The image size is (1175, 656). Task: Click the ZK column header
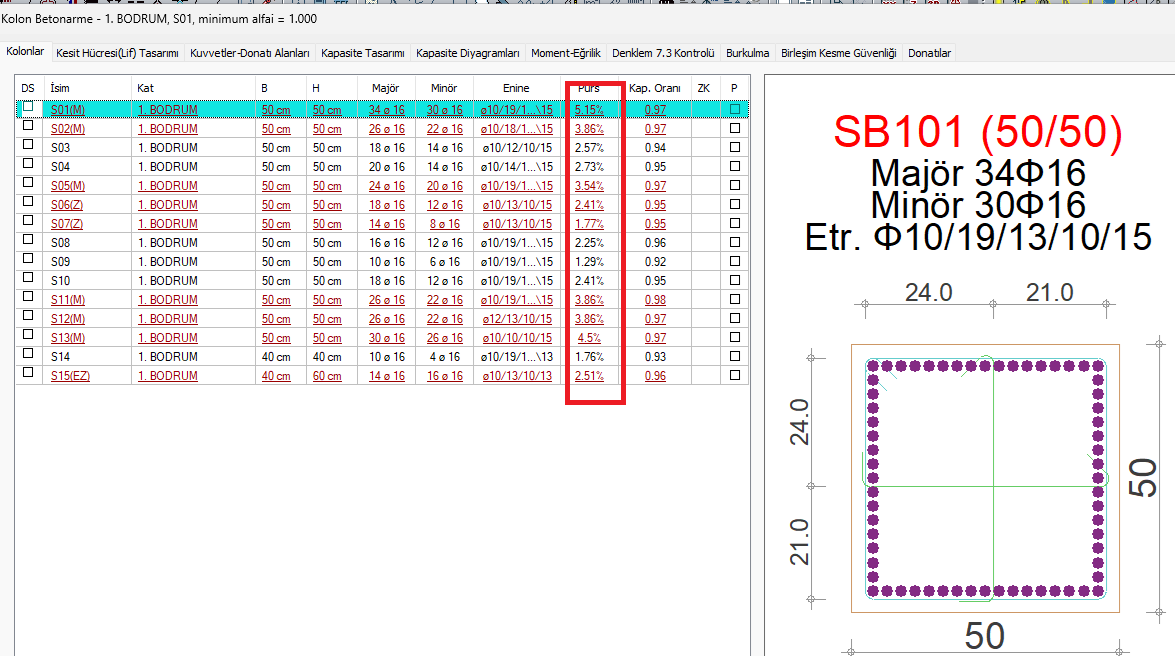[704, 88]
